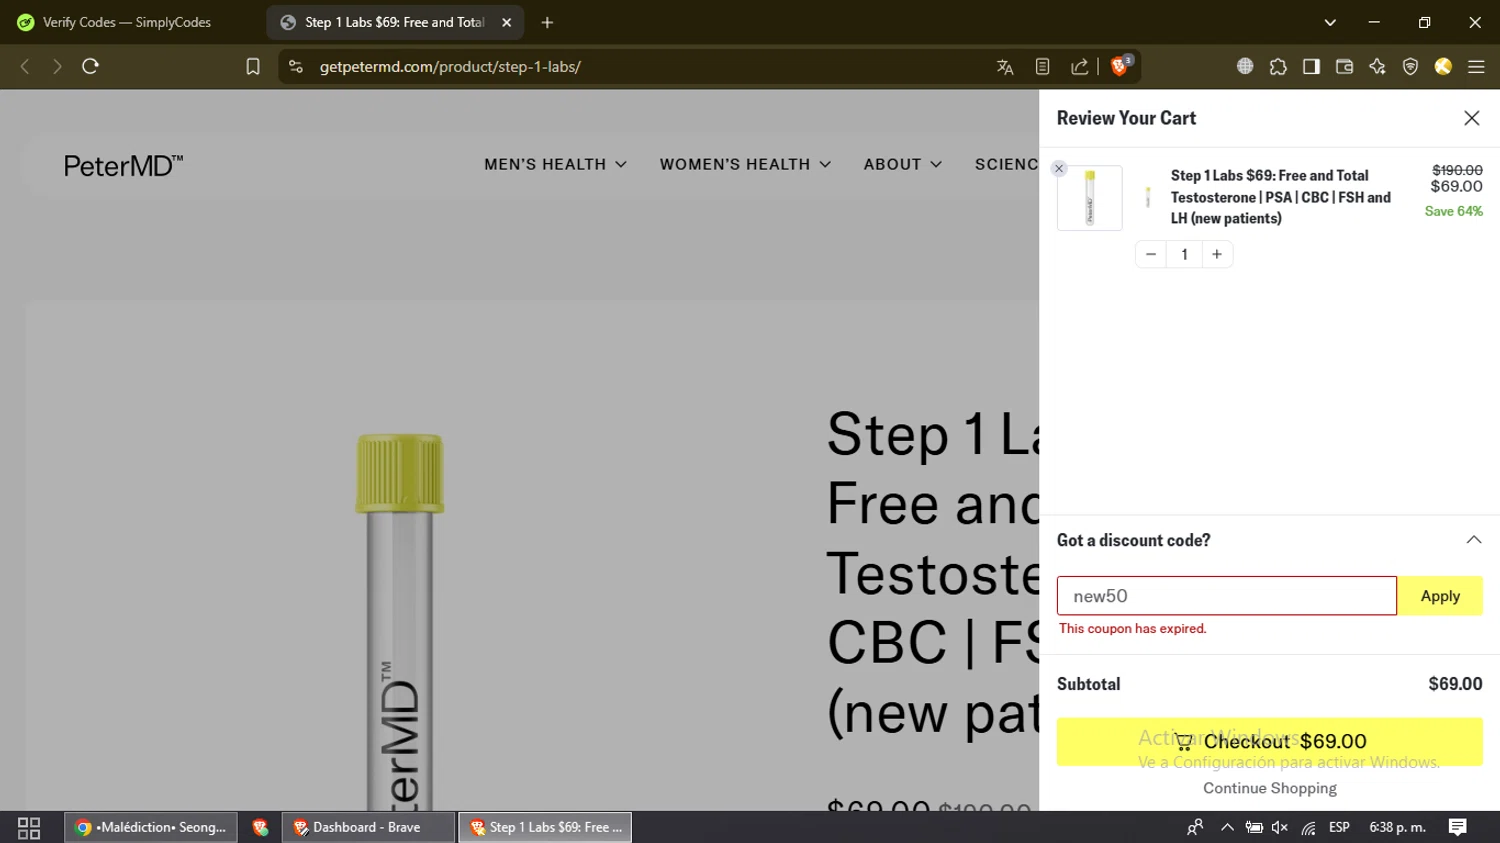Click the share page icon
Image resolution: width=1500 pixels, height=843 pixels.
tap(1079, 67)
